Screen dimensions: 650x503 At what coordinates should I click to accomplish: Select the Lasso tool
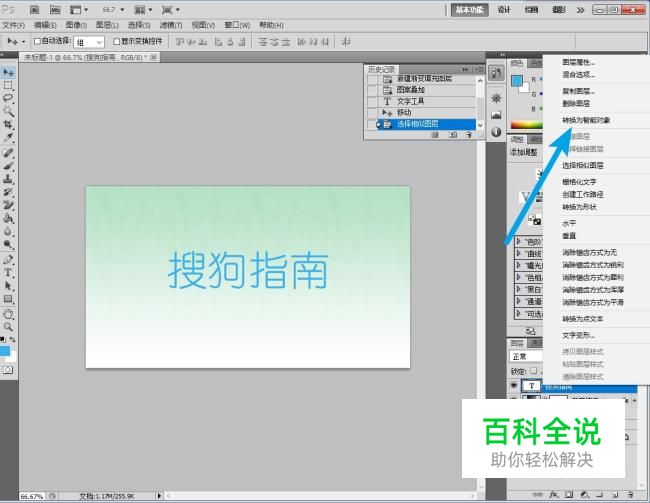click(8, 98)
